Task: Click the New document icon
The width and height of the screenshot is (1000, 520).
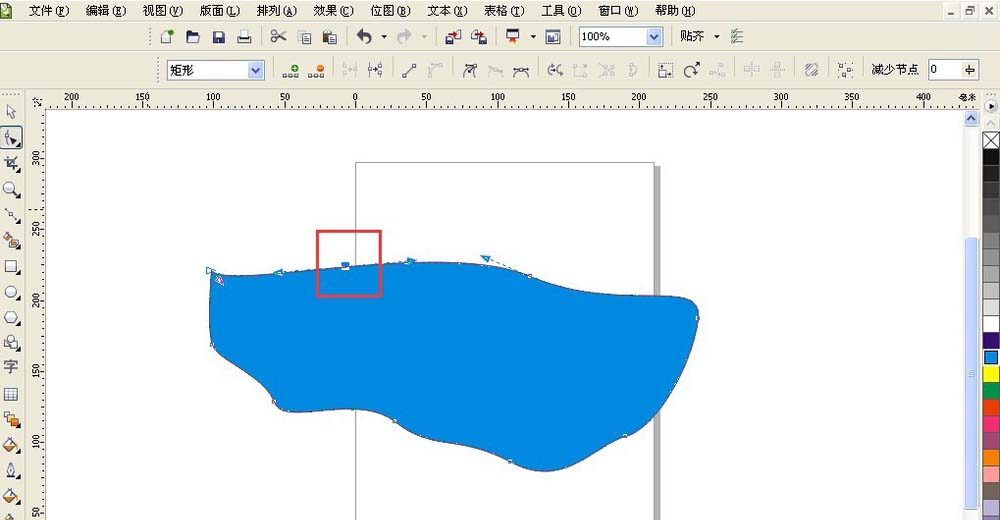Action: [167, 36]
